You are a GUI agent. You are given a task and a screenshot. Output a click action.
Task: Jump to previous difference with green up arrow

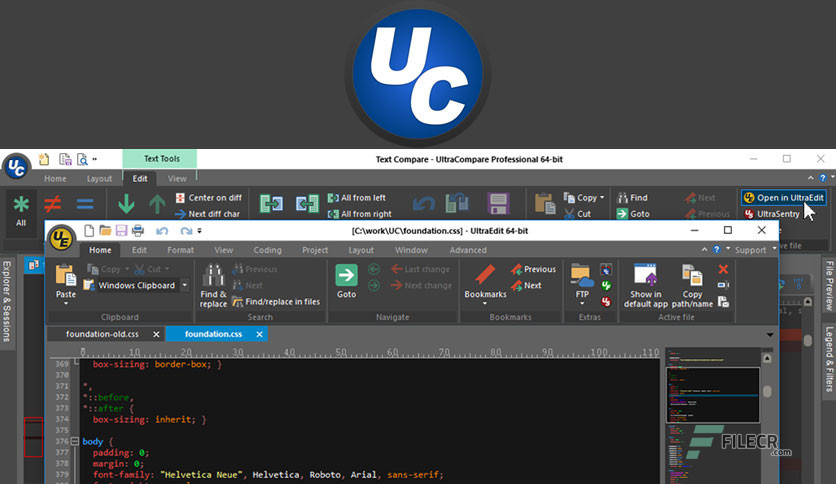tap(157, 204)
